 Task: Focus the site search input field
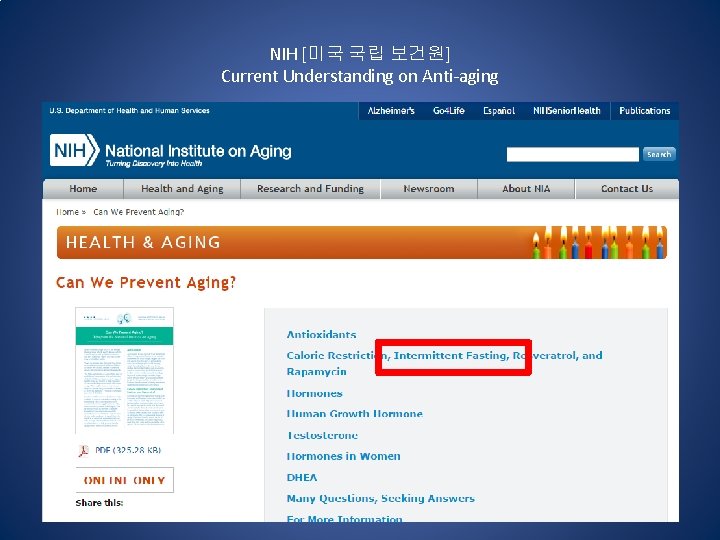[x=572, y=154]
